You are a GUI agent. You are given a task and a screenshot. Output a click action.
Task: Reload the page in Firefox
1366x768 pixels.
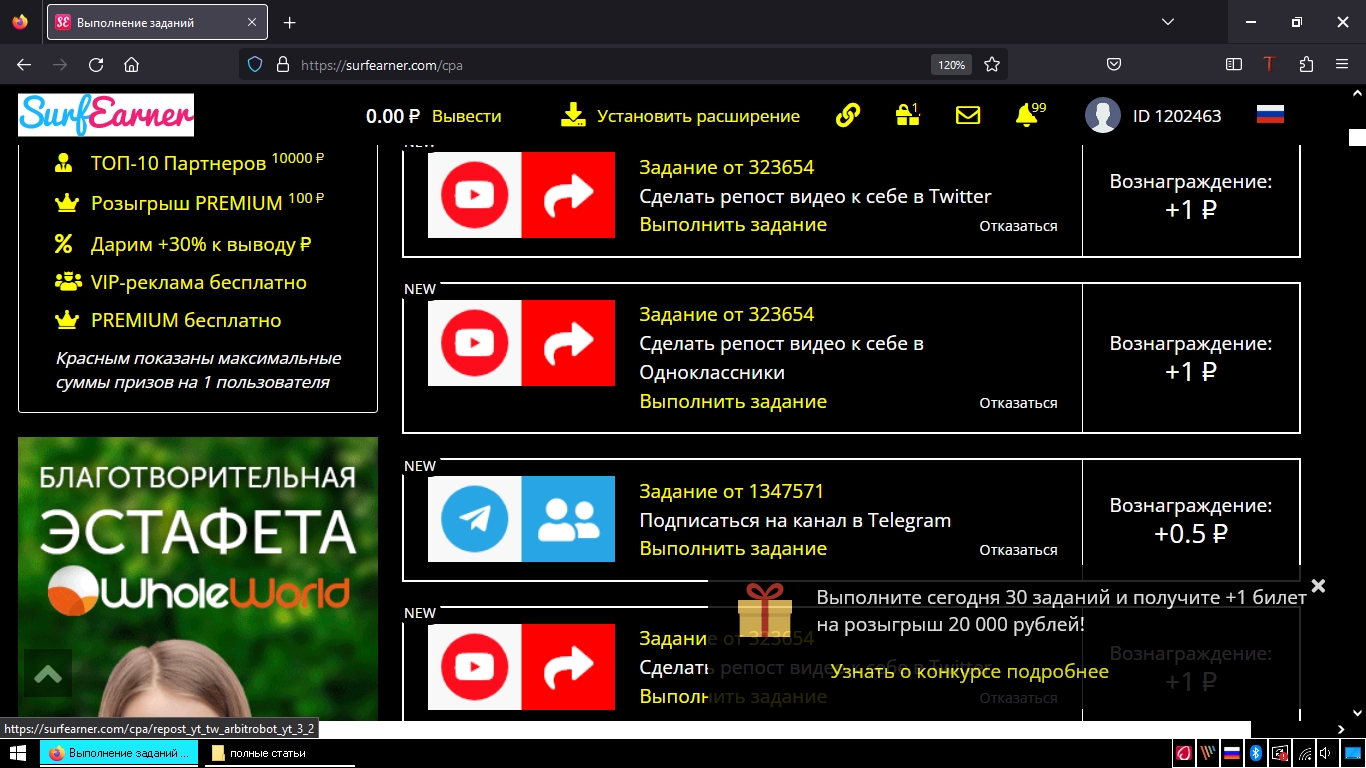96,64
